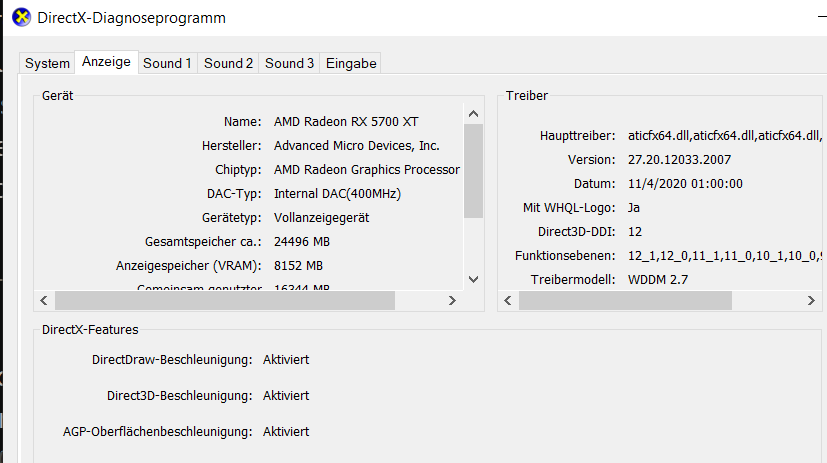827x463 pixels.
Task: Click the Gerät horizontal scrollbar thumb
Action: (x=225, y=300)
